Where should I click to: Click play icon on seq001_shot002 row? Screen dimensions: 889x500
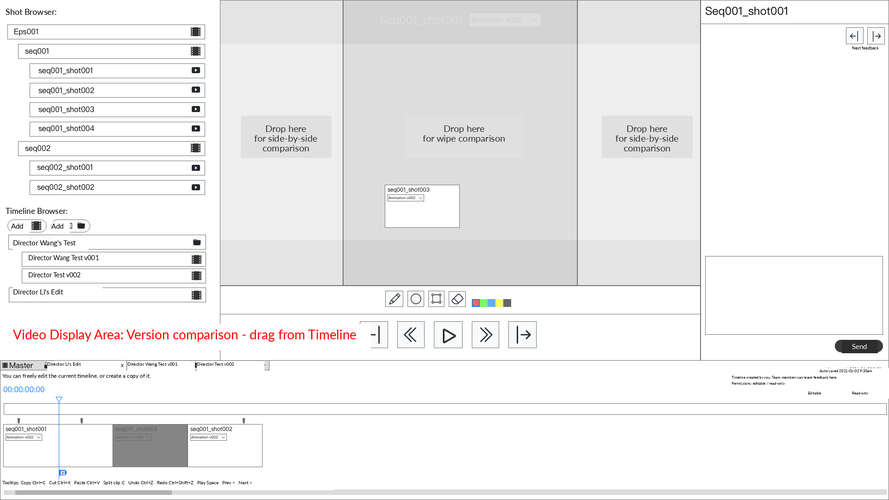[x=196, y=90]
